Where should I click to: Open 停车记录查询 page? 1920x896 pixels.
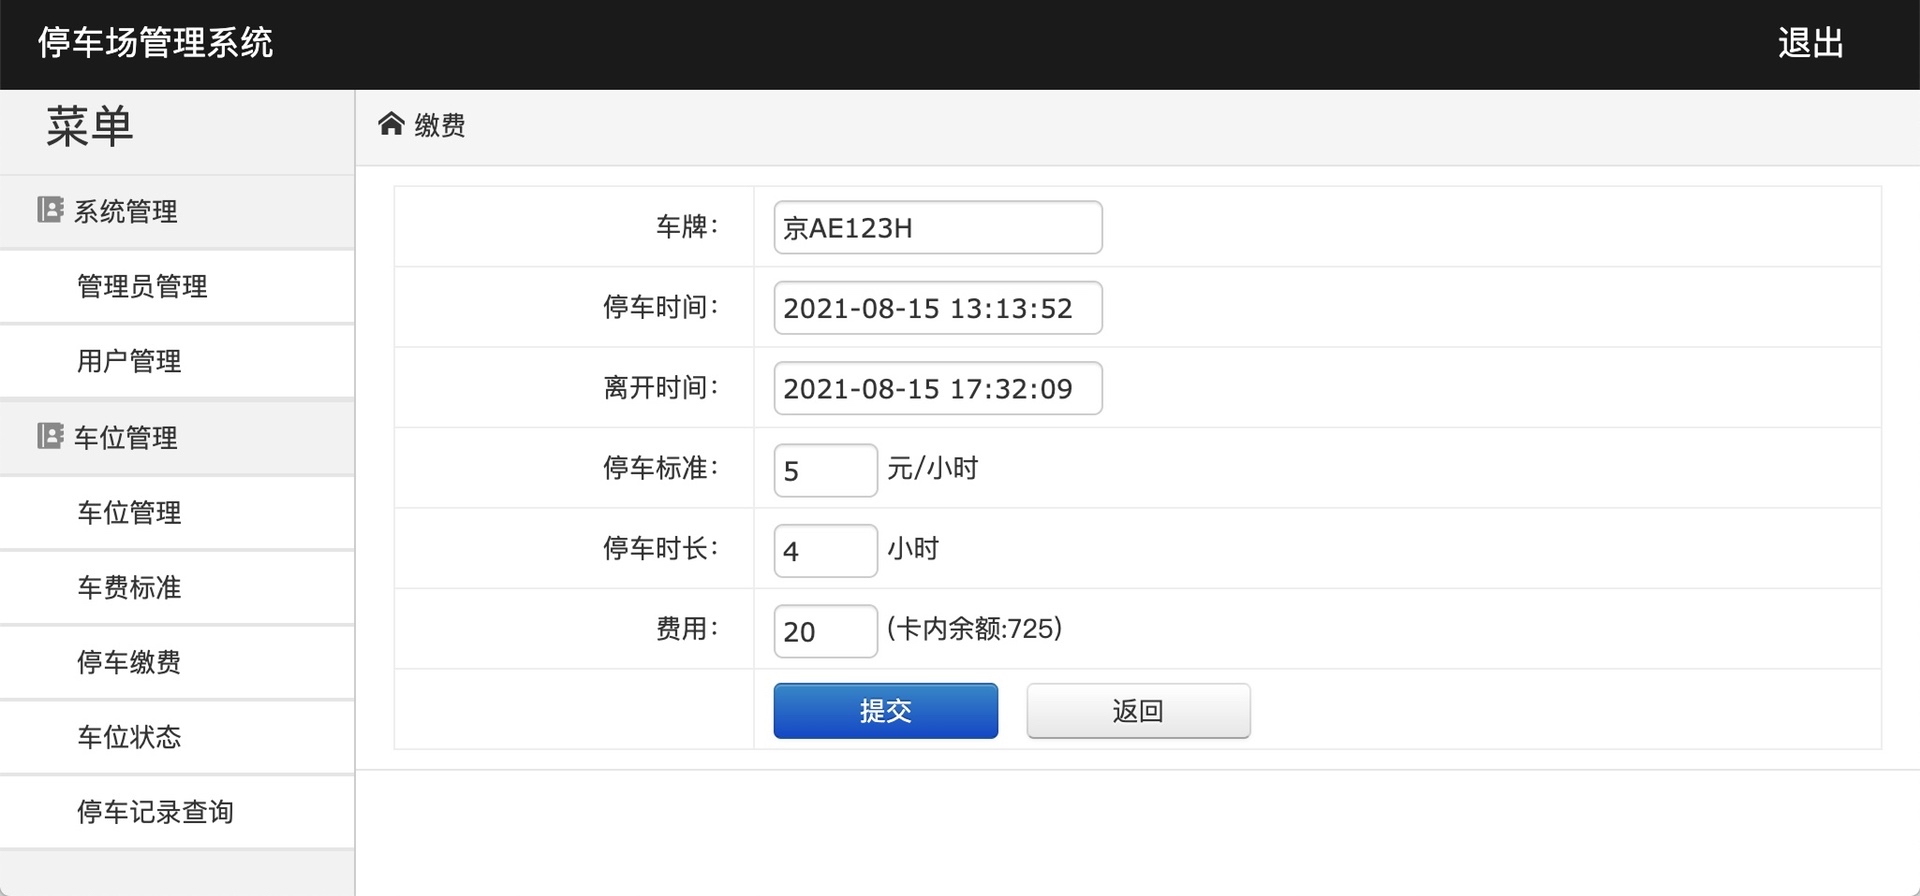pyautogui.click(x=155, y=812)
